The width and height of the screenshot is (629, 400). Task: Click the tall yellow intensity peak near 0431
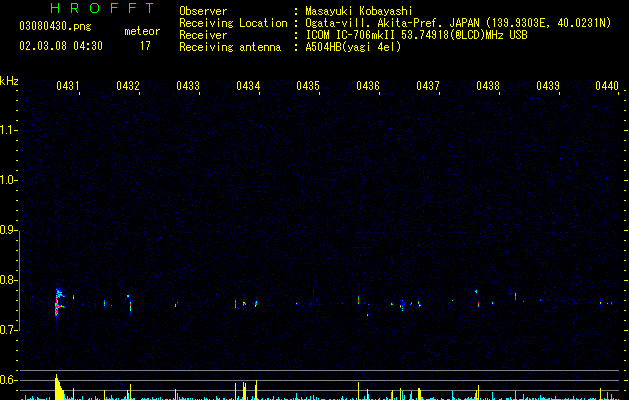(x=59, y=387)
